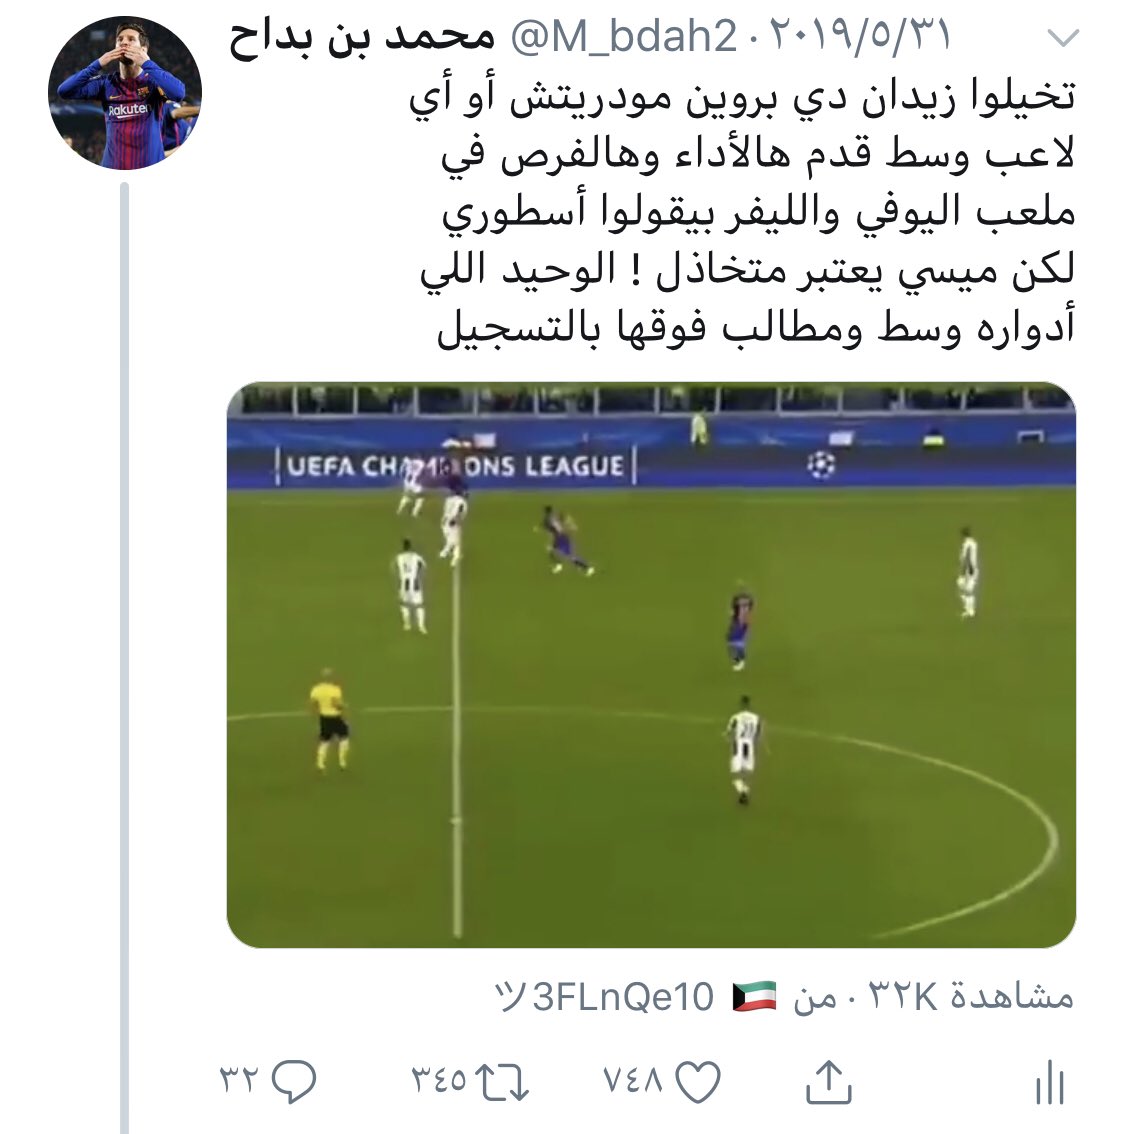The height and width of the screenshot is (1134, 1125).
Task: Tap the vertical thread connector line
Action: coord(124,657)
